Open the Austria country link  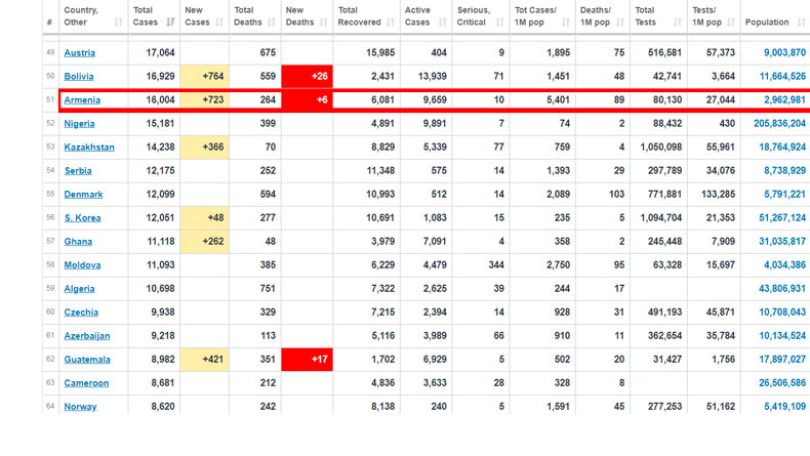tap(80, 53)
